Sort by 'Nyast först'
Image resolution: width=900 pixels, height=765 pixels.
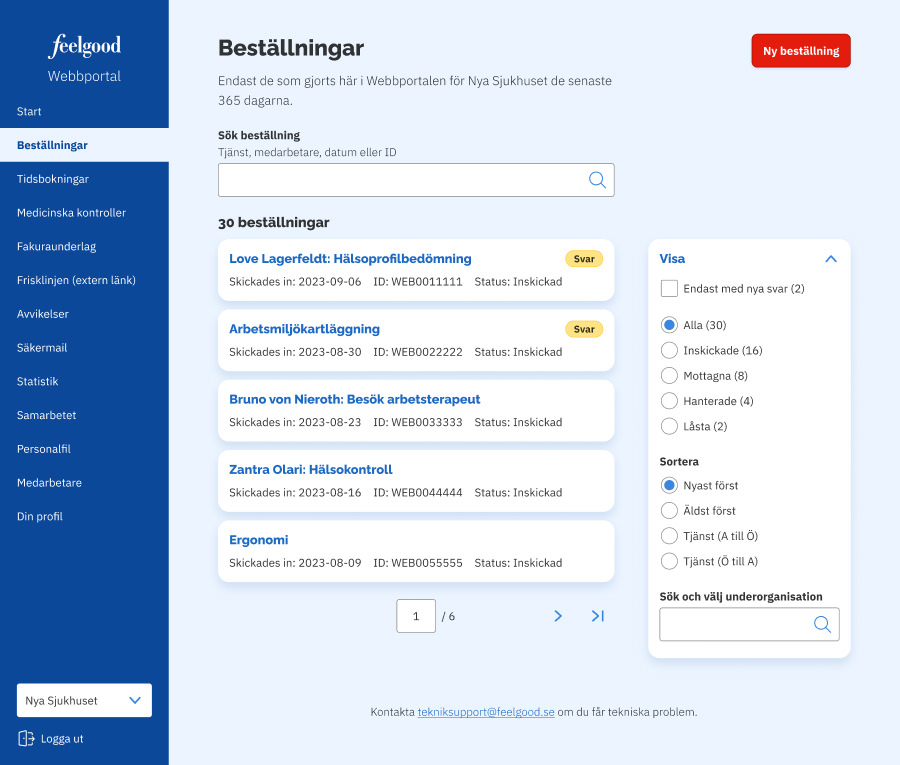tap(669, 486)
